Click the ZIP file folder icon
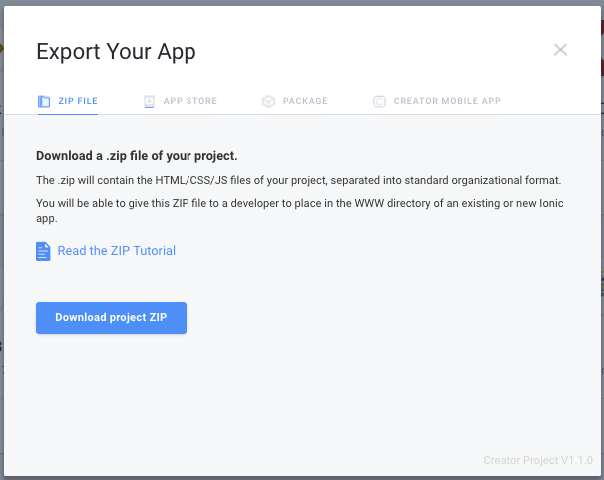 click(44, 101)
